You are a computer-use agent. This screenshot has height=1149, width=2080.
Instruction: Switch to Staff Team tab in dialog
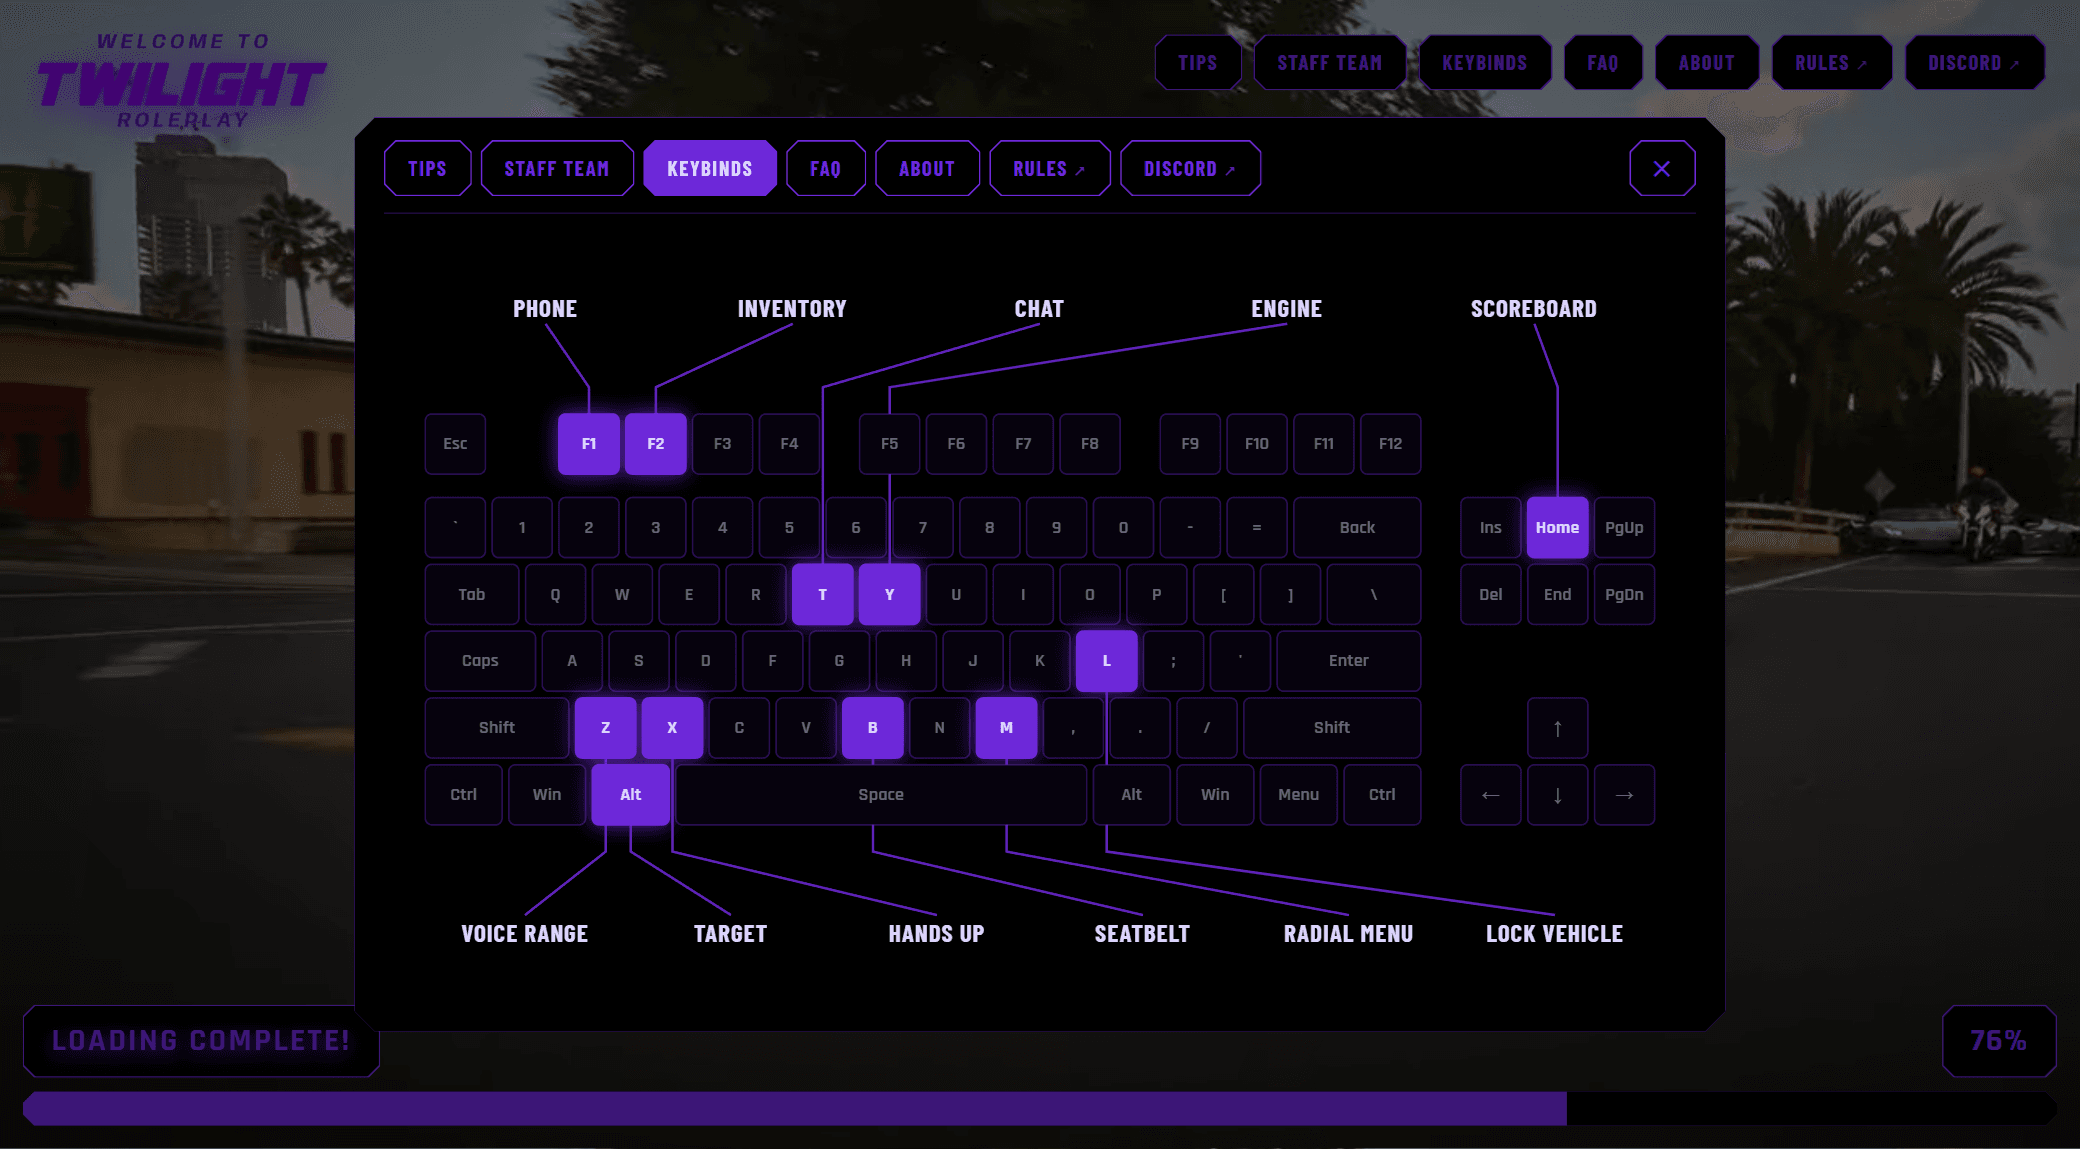(557, 169)
